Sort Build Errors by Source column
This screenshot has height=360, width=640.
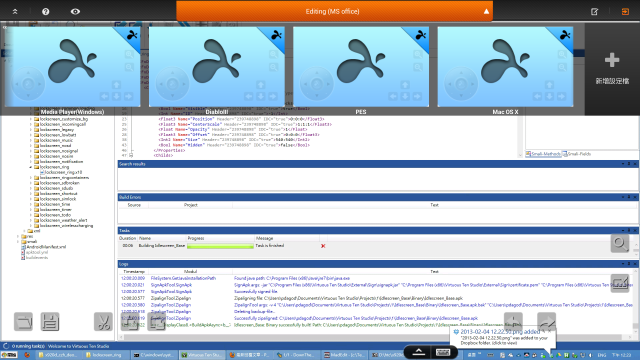point(134,205)
